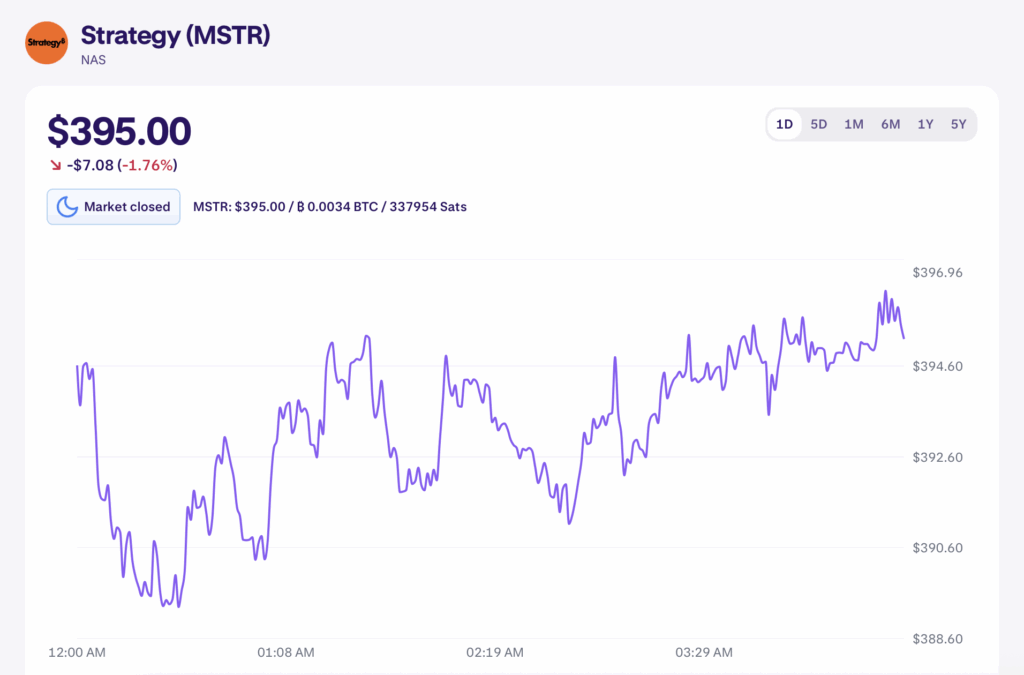Click the MSTR BTC and Sats conversion line
The height and width of the screenshot is (675, 1024).
pyautogui.click(x=330, y=207)
